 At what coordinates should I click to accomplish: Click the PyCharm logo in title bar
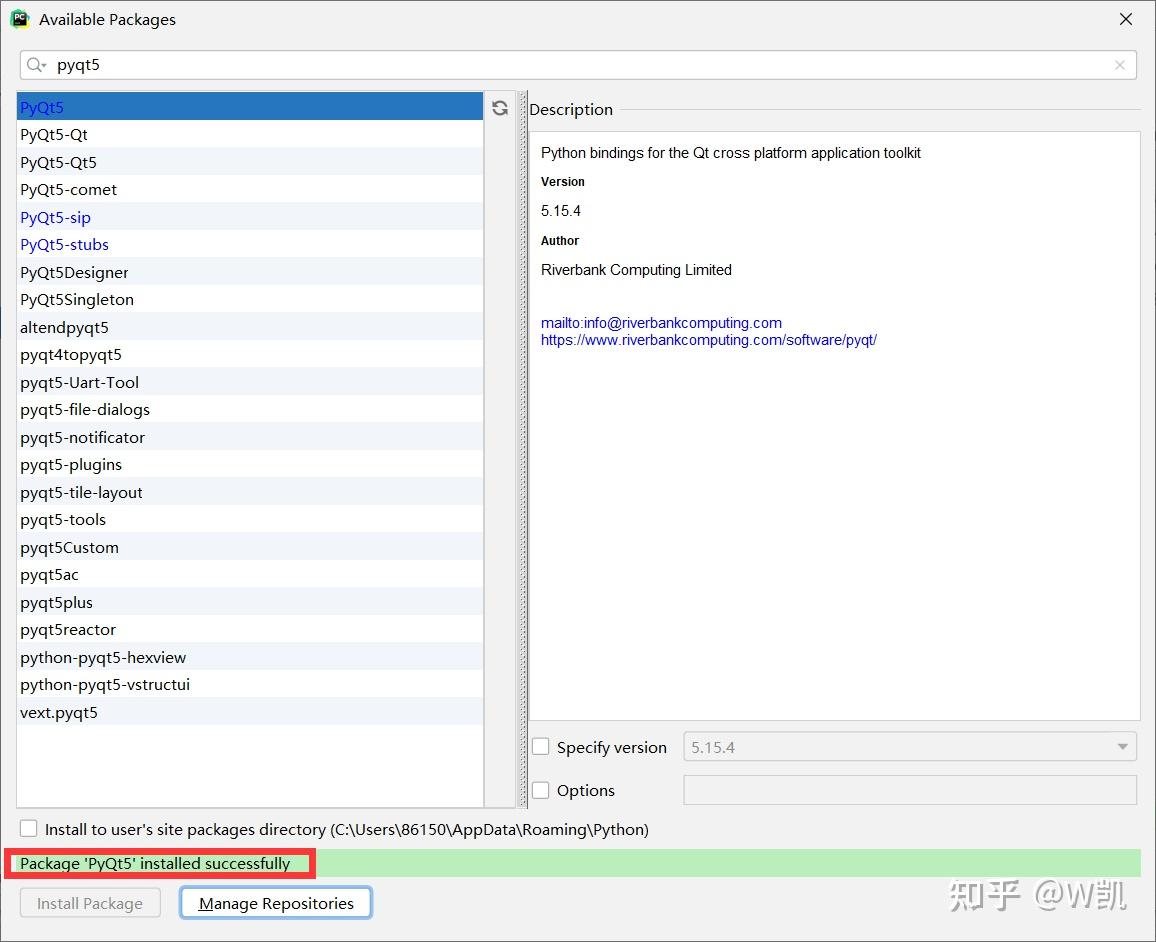click(x=20, y=19)
